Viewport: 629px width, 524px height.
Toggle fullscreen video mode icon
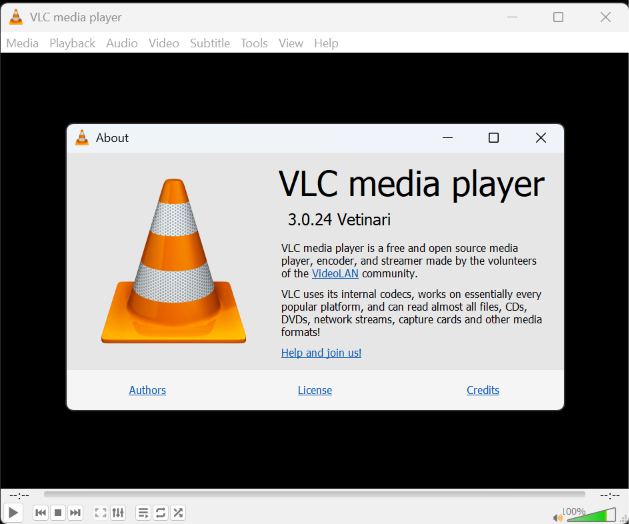(100, 512)
